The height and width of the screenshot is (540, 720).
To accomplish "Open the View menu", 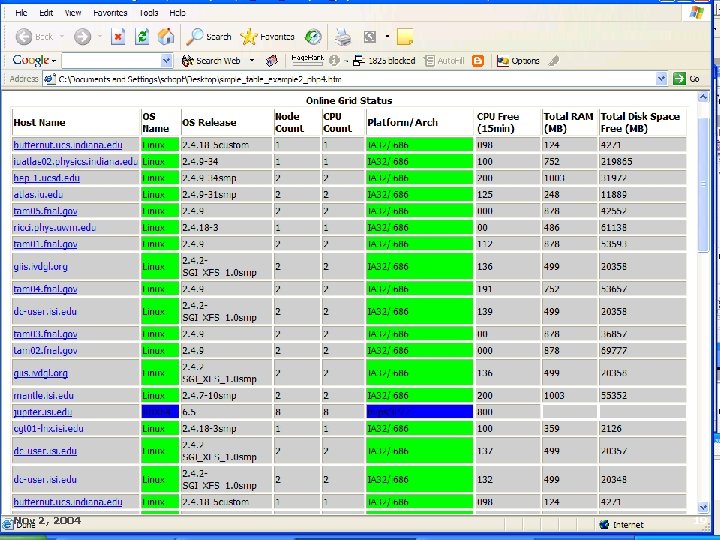I will click(73, 13).
